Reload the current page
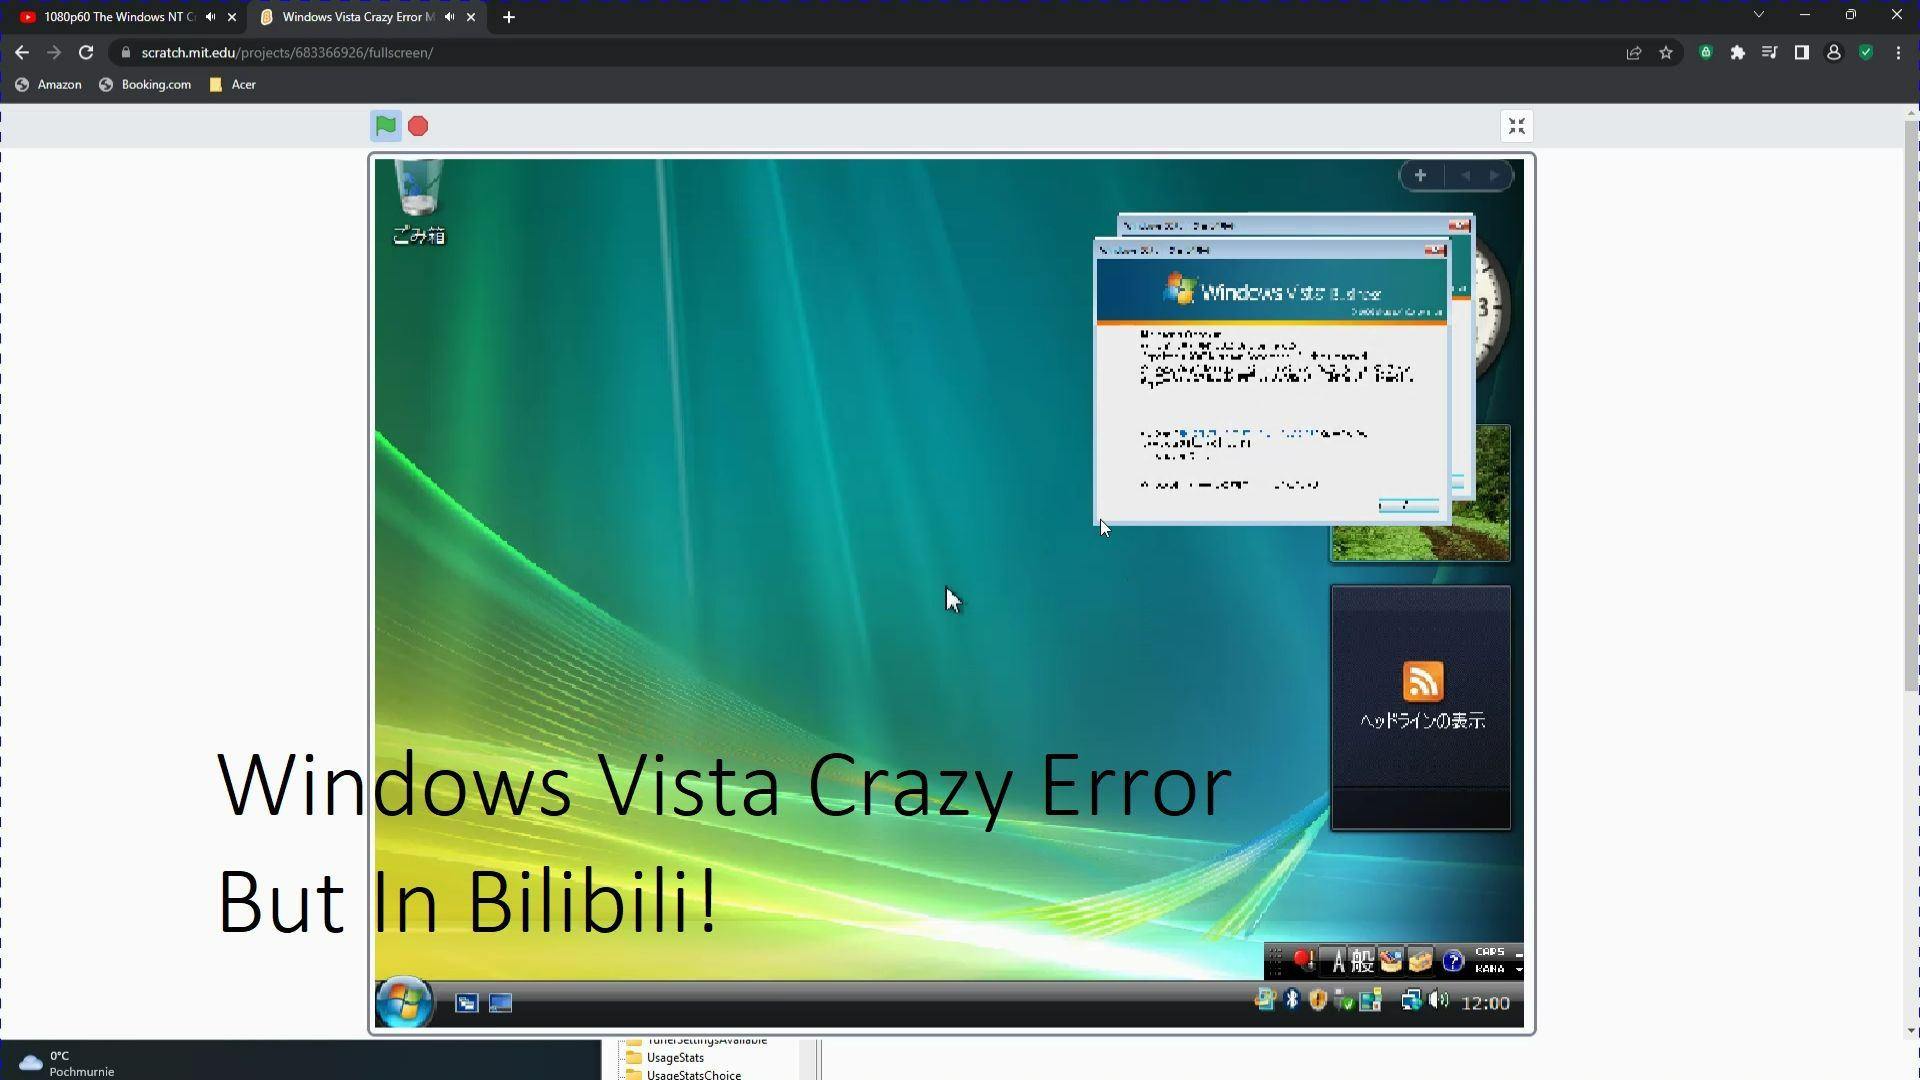Screen dimensions: 1920x1080 (86, 53)
